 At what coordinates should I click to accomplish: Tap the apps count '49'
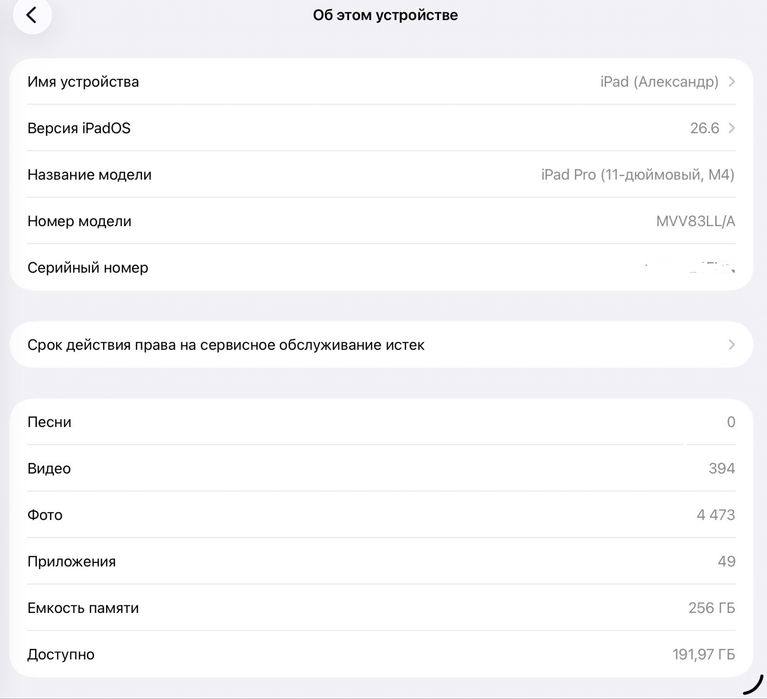tap(726, 562)
